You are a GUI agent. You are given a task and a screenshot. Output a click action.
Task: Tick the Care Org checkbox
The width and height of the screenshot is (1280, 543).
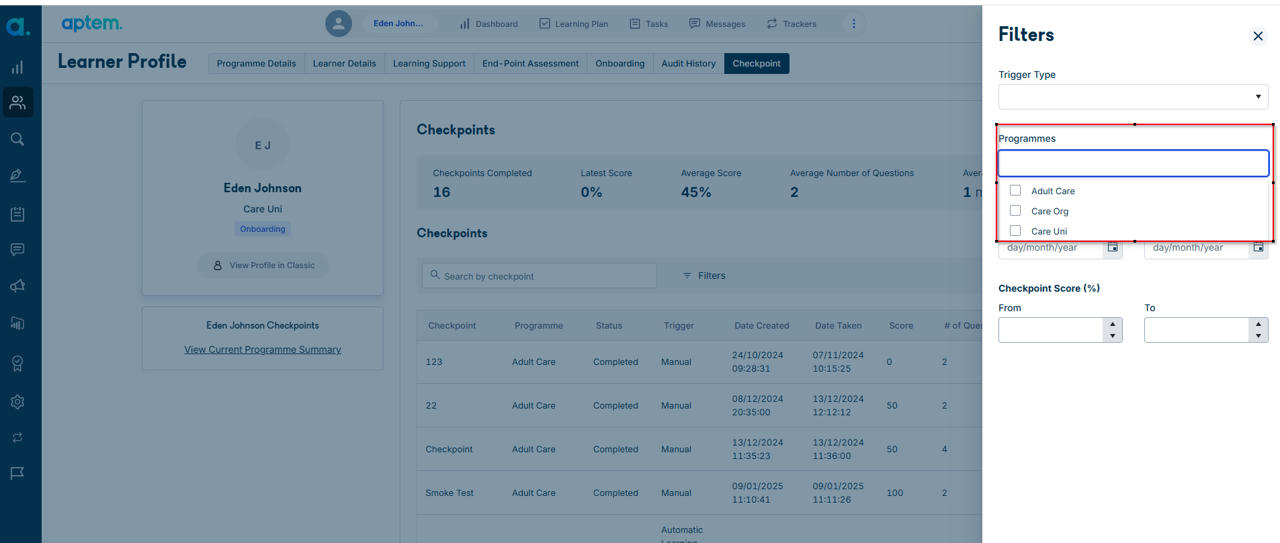[x=1015, y=211]
